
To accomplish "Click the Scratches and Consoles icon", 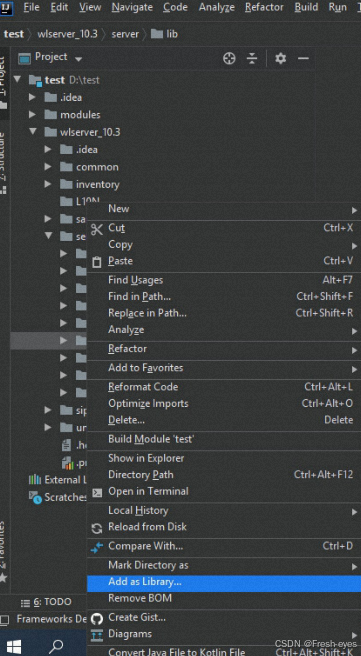I will click(x=35, y=497).
